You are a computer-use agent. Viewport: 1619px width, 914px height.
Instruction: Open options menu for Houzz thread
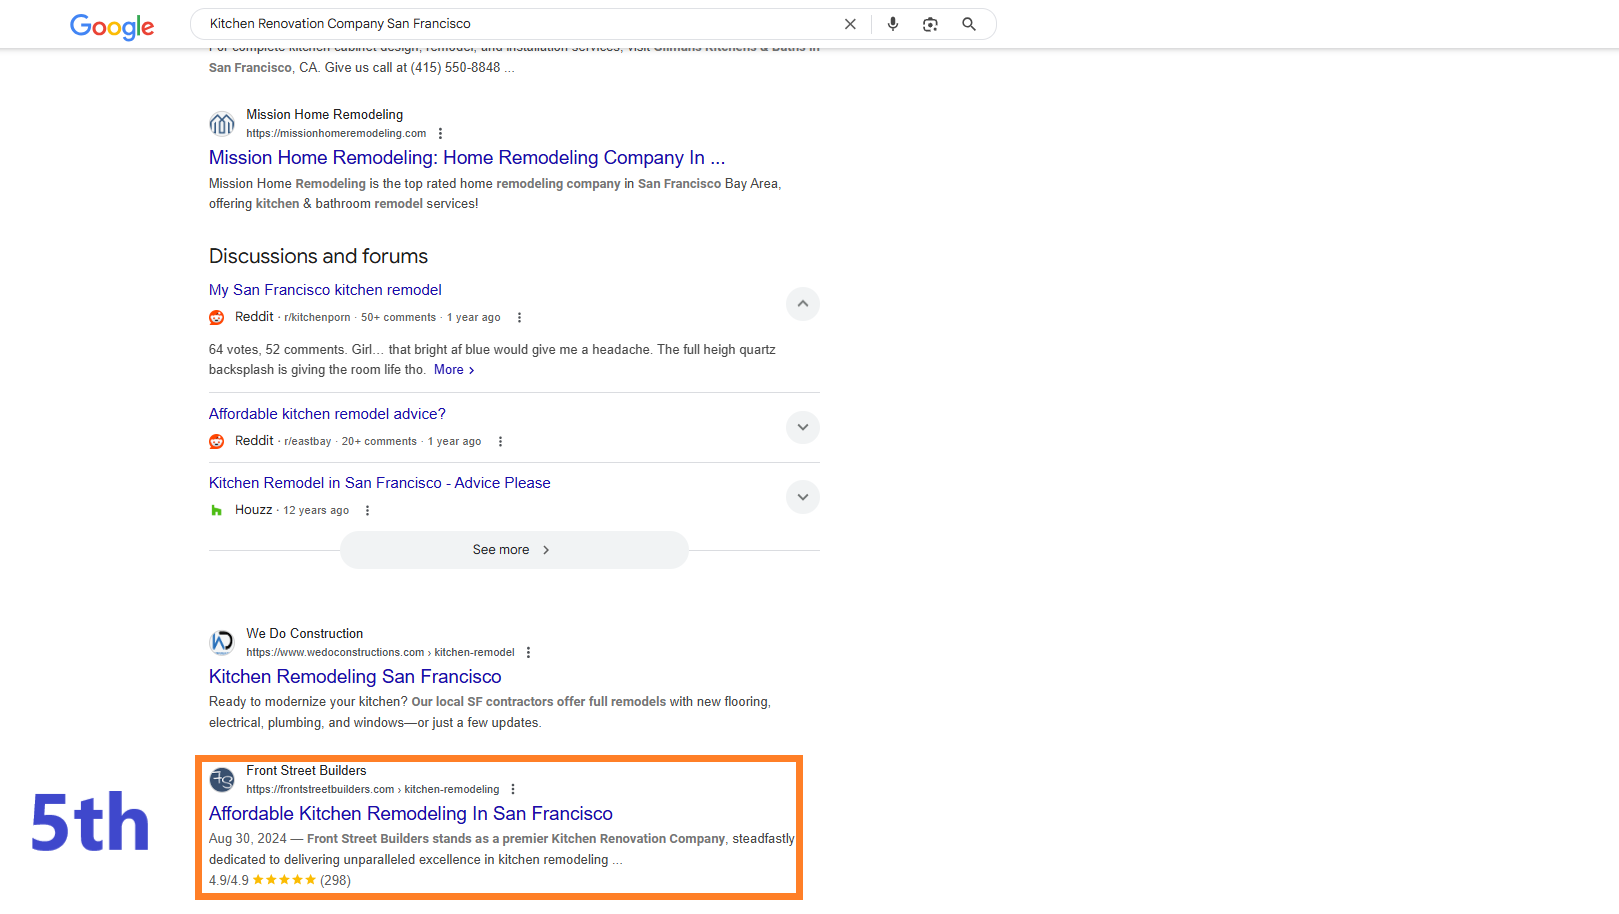pyautogui.click(x=367, y=511)
